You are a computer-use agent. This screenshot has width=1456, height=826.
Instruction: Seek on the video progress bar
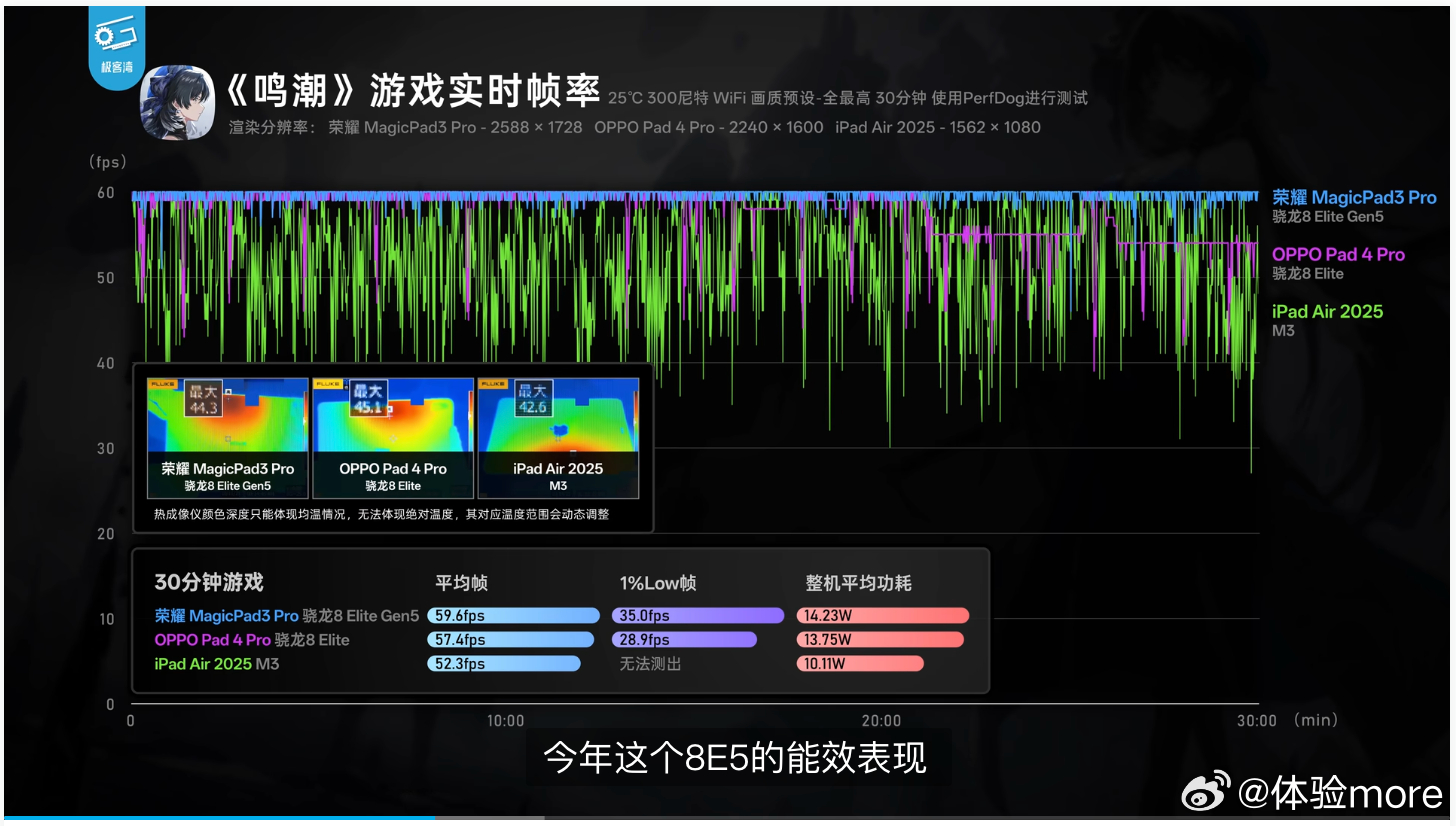[x=728, y=818]
